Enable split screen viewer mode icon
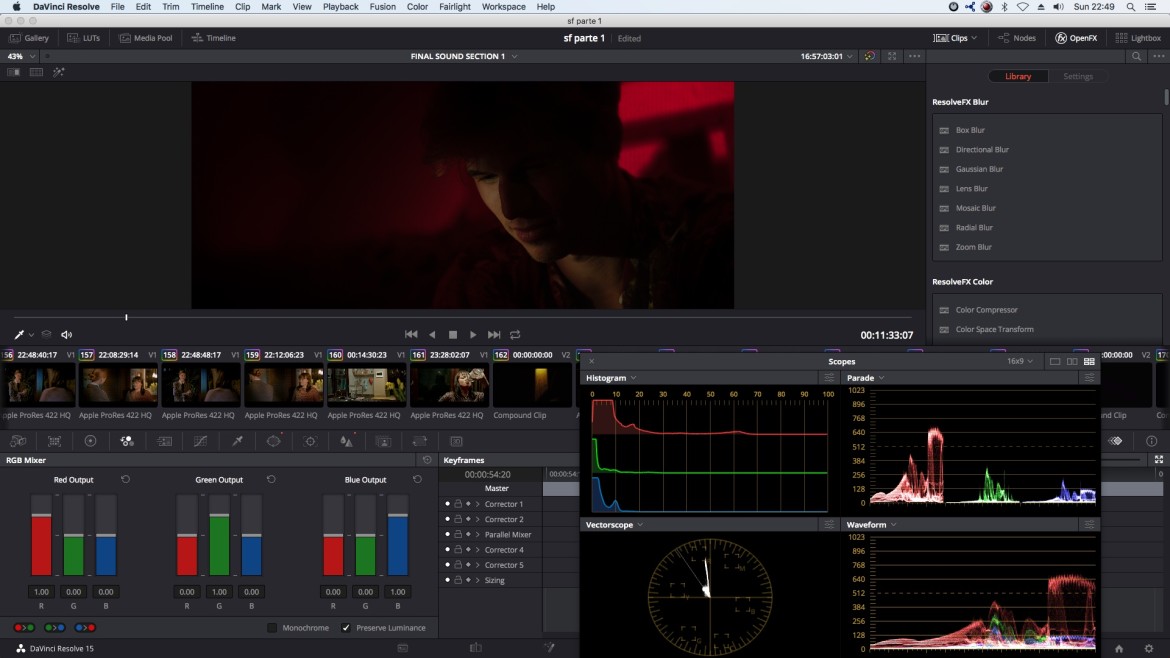The height and width of the screenshot is (658, 1170). (36, 72)
